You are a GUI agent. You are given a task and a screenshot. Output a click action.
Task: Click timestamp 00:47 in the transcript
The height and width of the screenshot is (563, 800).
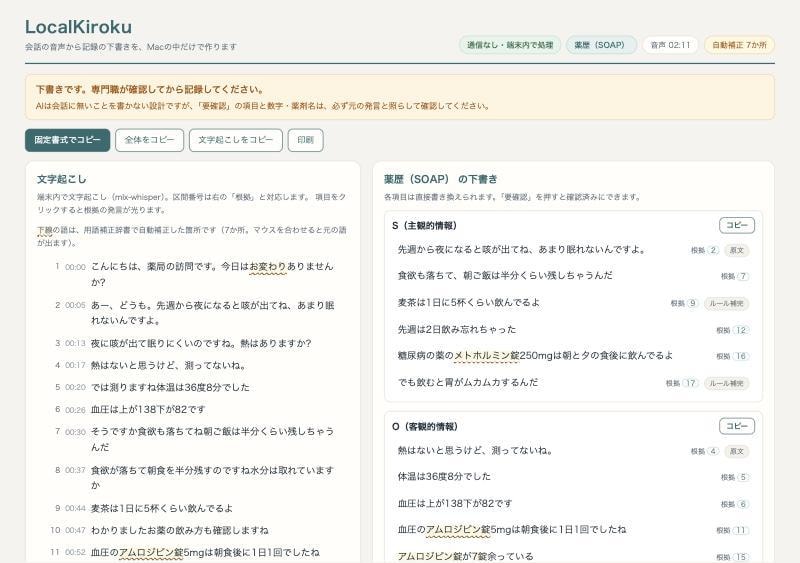coord(76,530)
